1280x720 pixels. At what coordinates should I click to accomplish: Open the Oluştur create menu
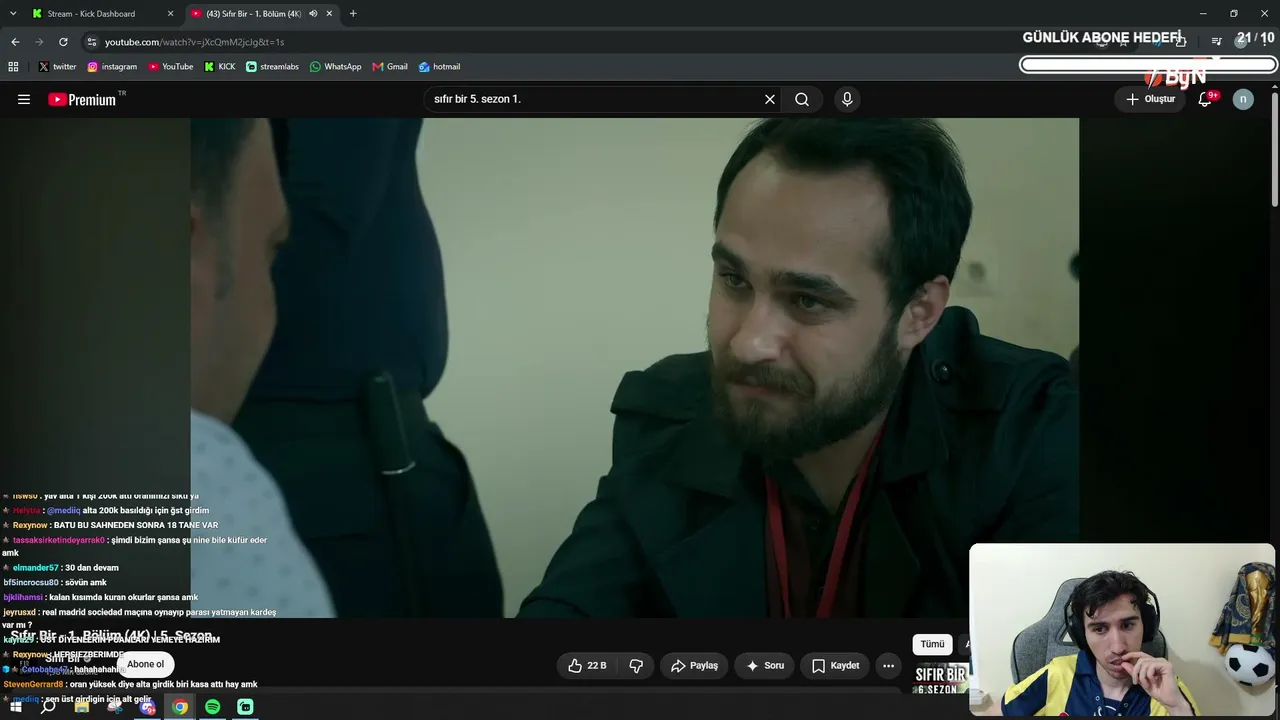1150,99
